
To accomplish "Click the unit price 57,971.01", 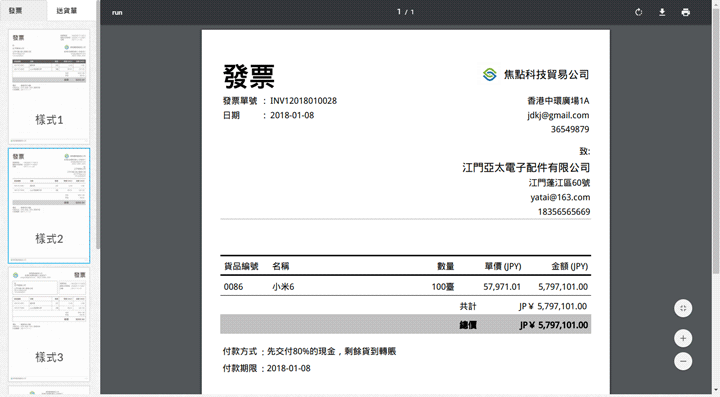I will pos(502,287).
